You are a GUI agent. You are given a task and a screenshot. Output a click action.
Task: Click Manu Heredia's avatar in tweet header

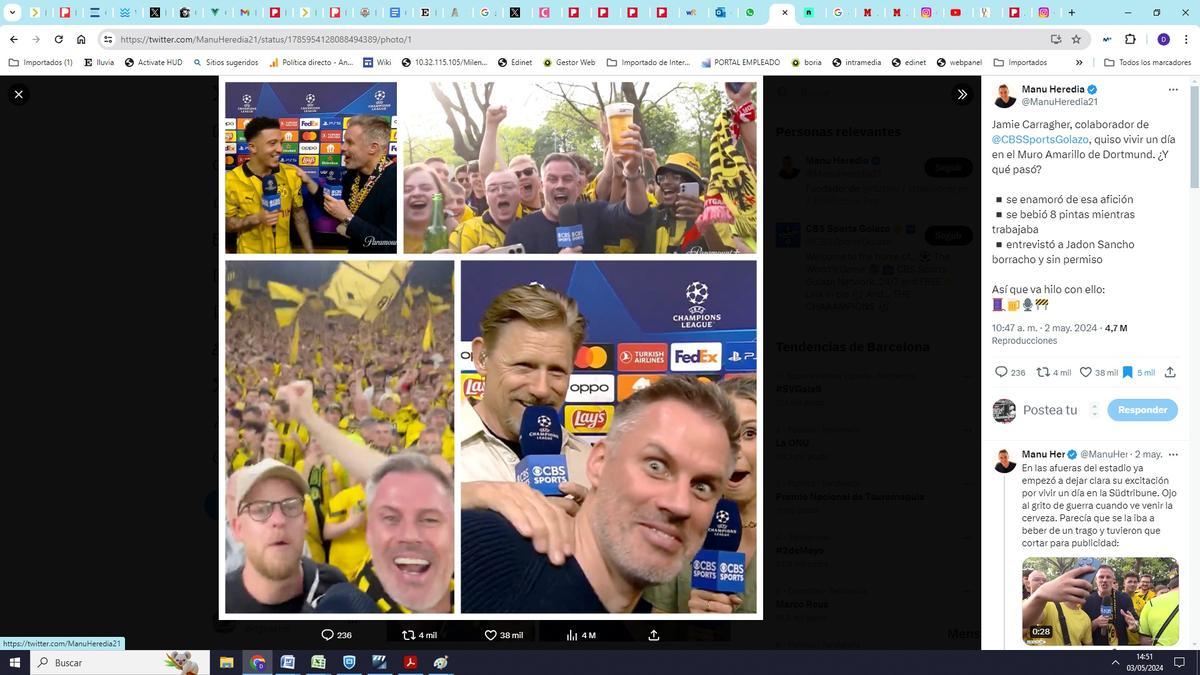click(1004, 96)
